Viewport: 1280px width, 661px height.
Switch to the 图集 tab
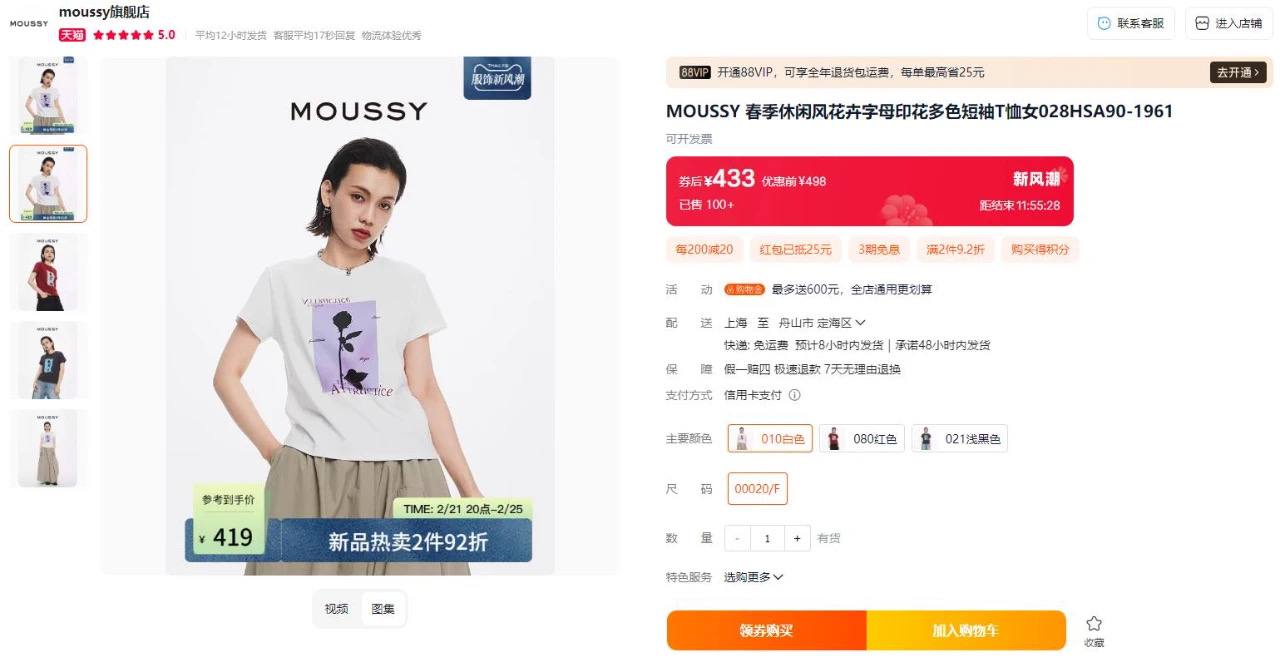383,609
